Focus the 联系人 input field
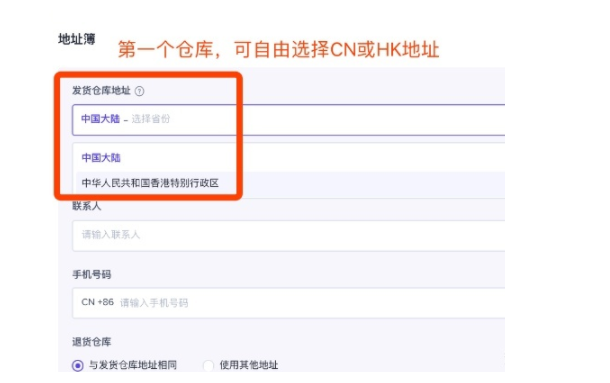Image resolution: width=610 pixels, height=383 pixels. click(x=288, y=235)
